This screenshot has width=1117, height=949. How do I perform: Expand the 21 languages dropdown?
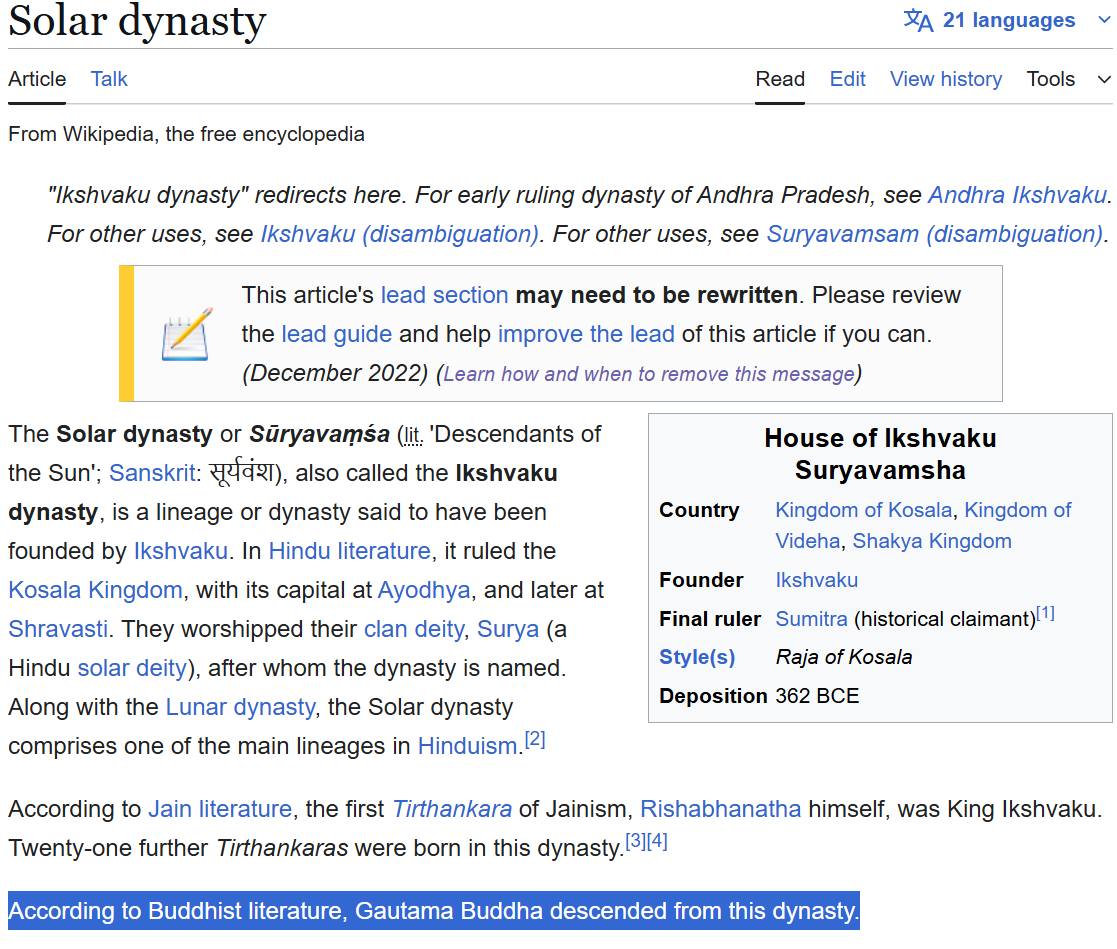(x=1007, y=20)
